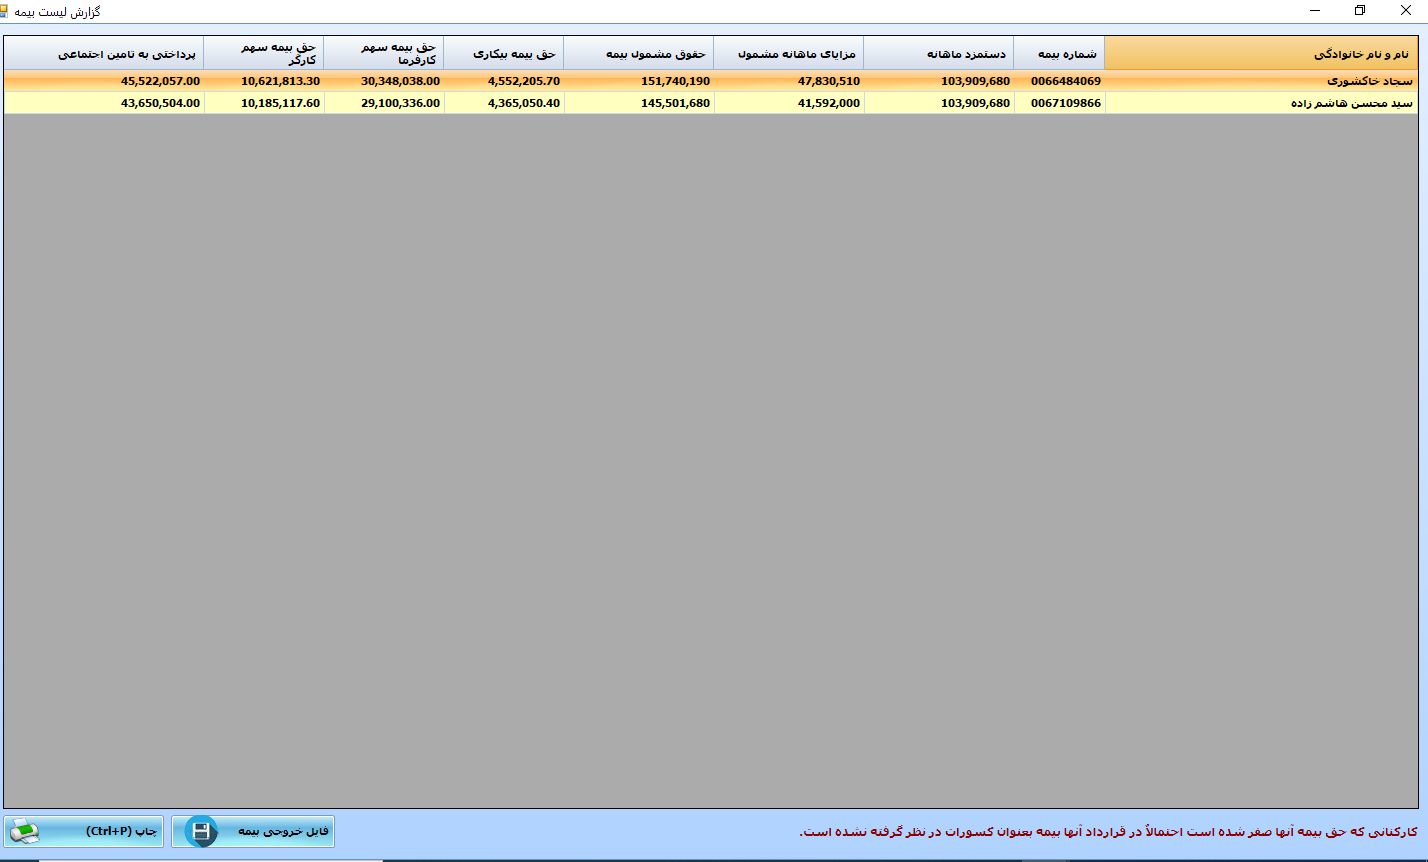Click the شماره بیمه column header
1428x862 pixels.
click(x=1059, y=53)
